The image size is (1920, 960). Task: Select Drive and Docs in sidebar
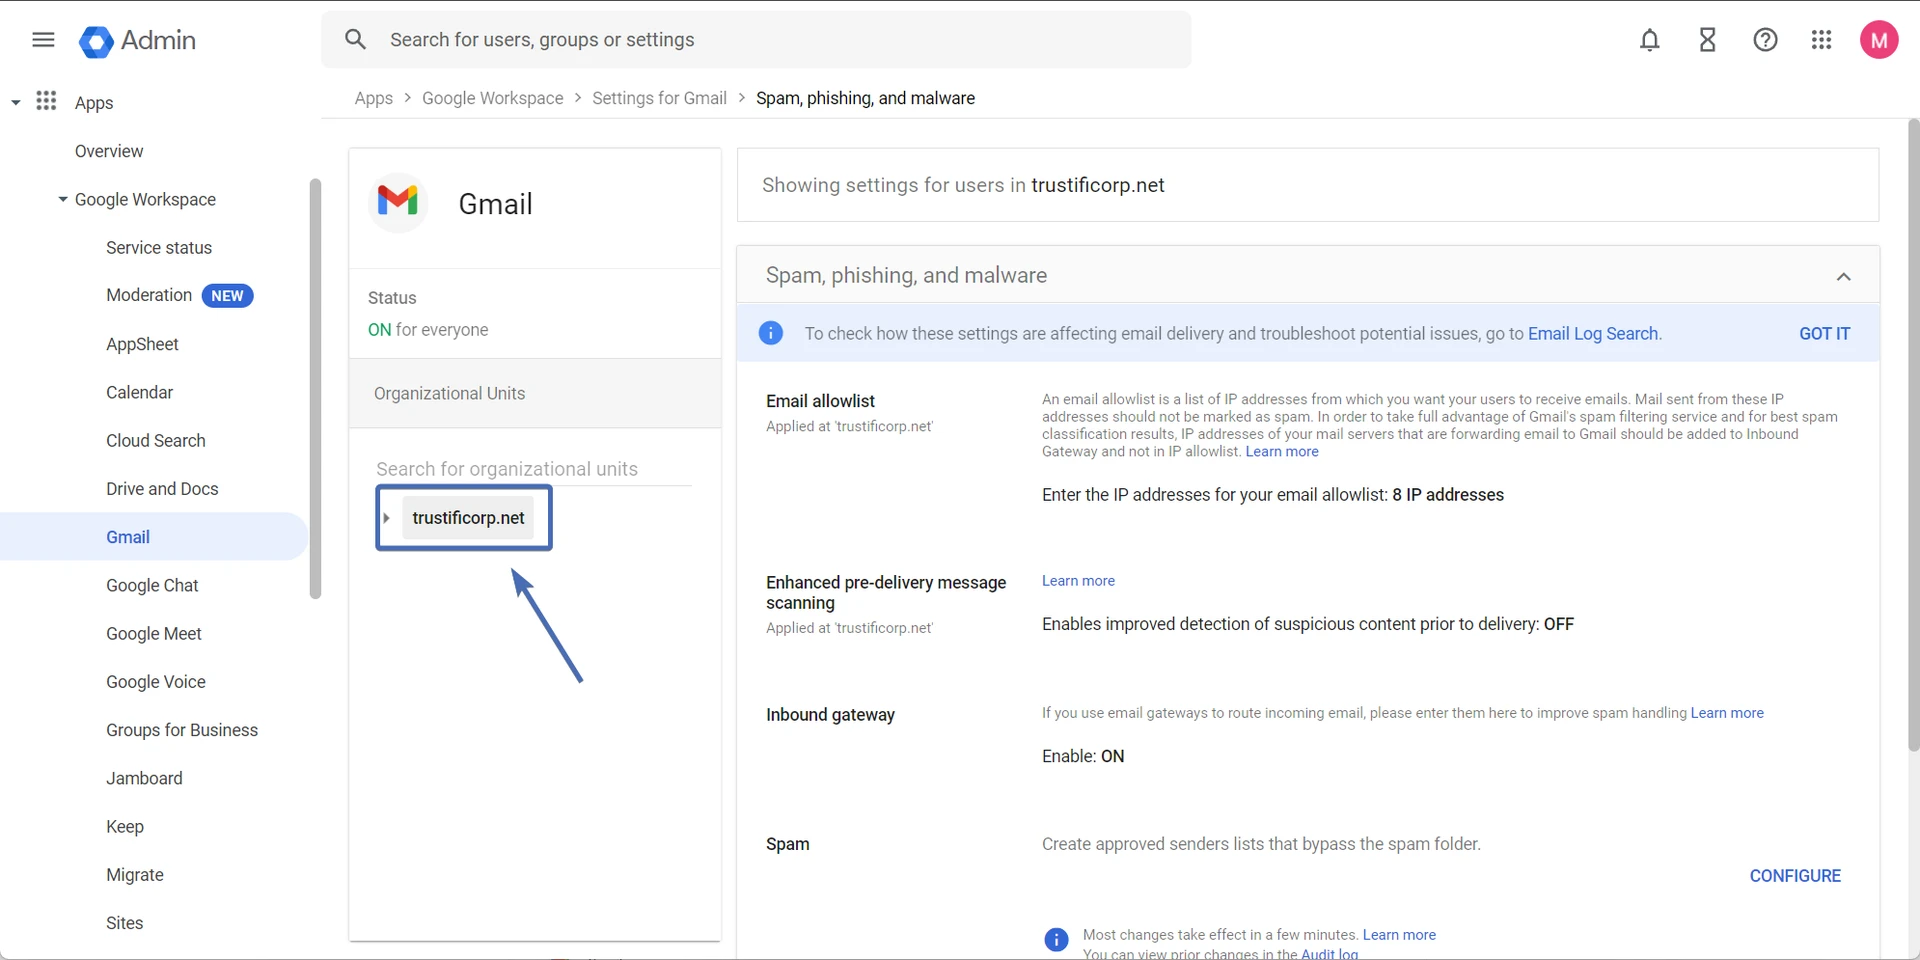click(x=162, y=489)
